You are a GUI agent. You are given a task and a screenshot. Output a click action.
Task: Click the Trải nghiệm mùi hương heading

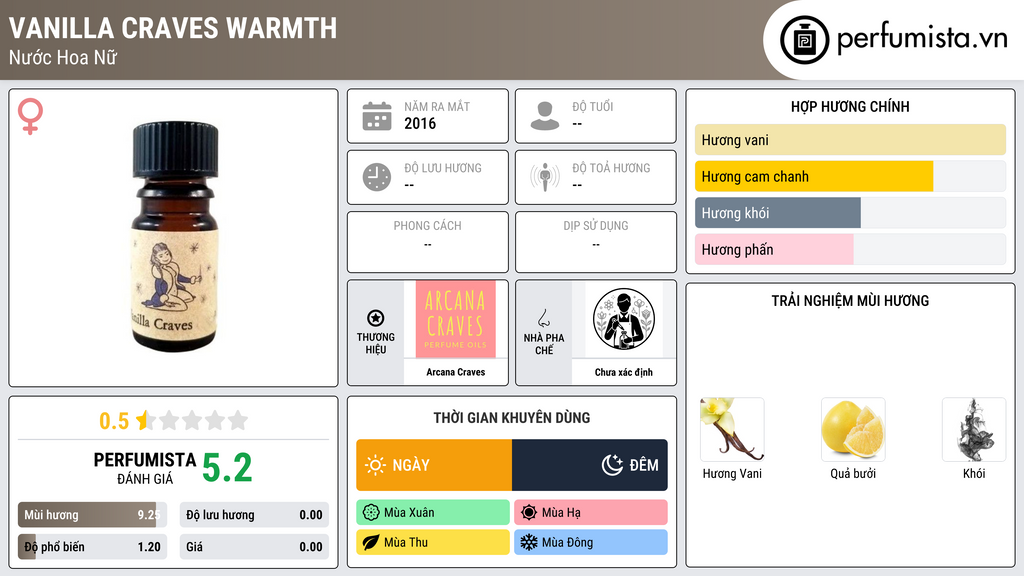point(850,301)
